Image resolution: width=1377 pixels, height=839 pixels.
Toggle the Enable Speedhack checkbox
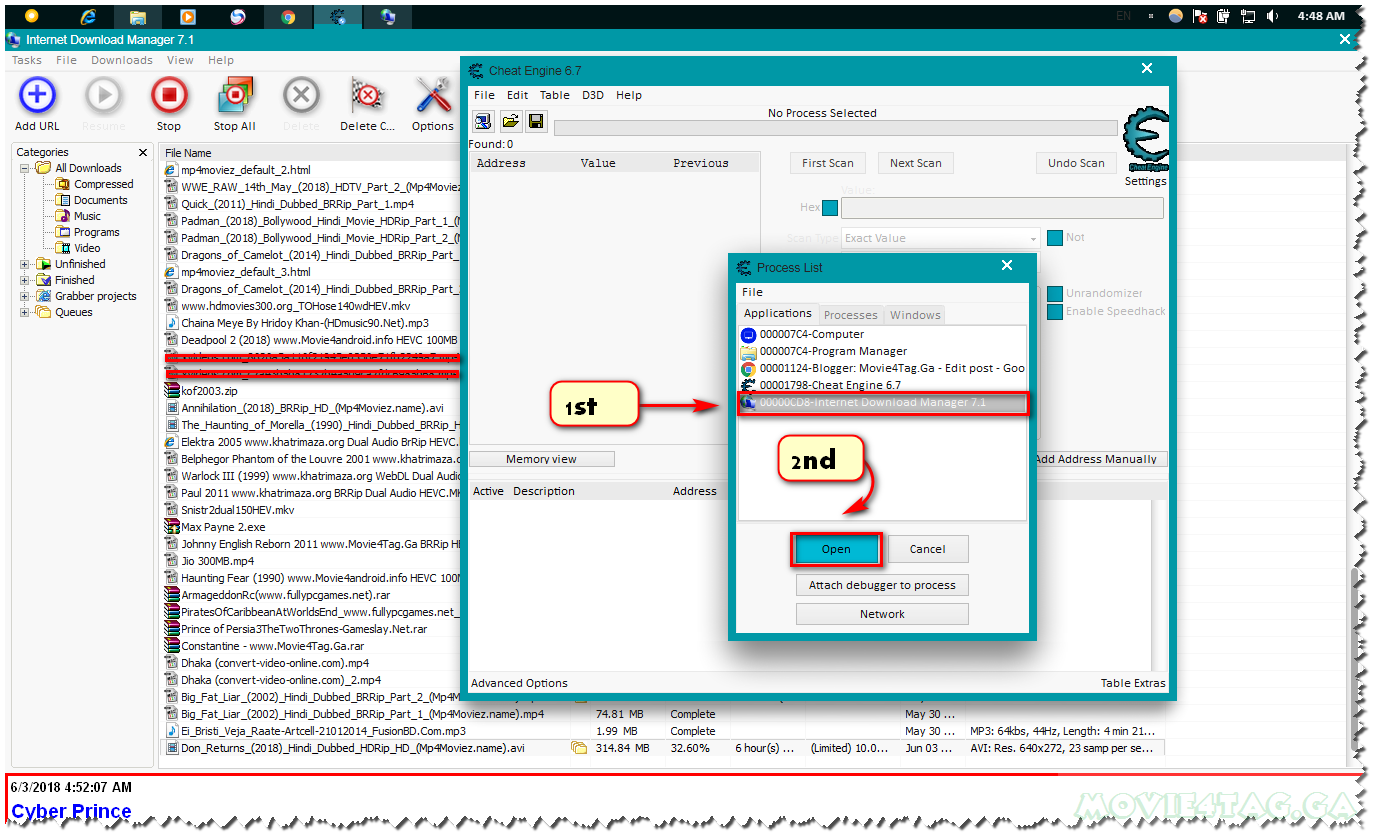point(1055,312)
